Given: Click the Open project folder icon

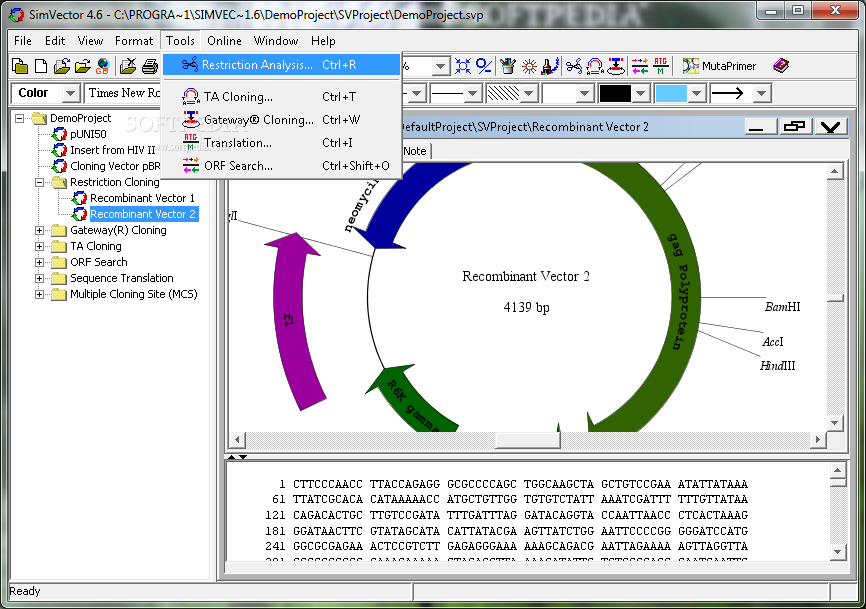Looking at the screenshot, I should point(61,66).
